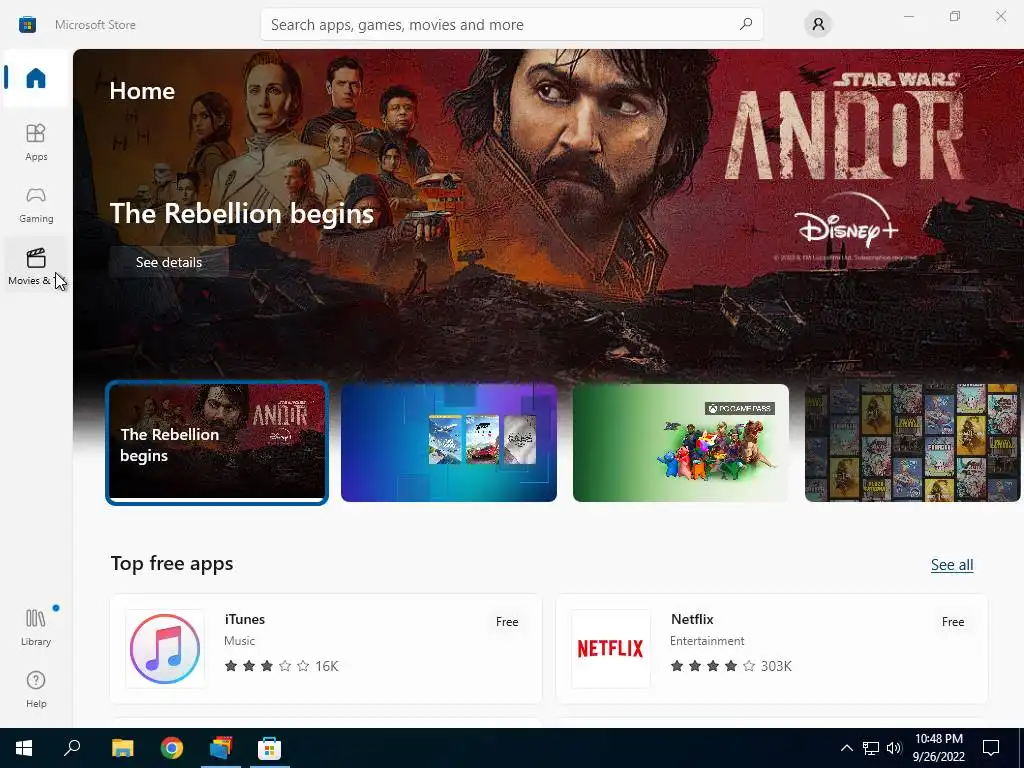Click the Netflix logo icon
Viewport: 1024px width, 768px height.
point(611,648)
